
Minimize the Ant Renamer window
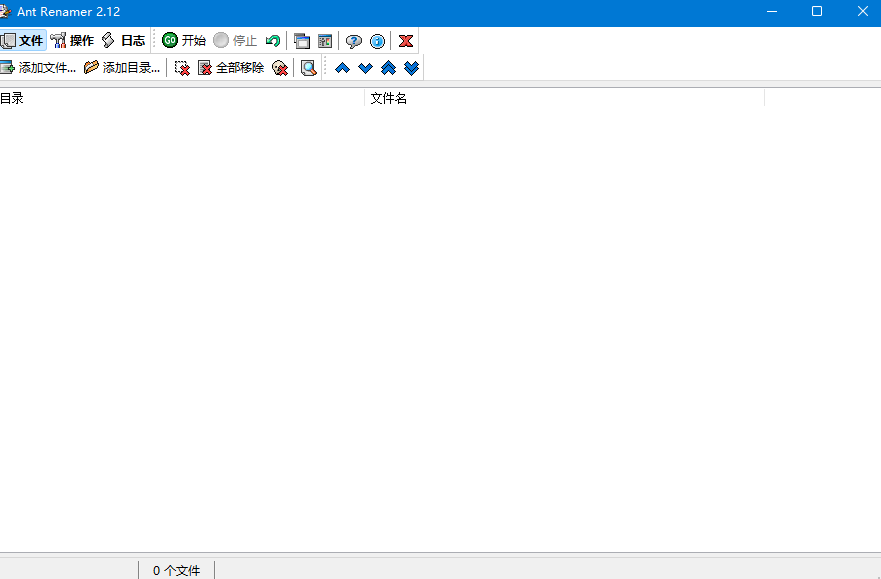coord(772,11)
